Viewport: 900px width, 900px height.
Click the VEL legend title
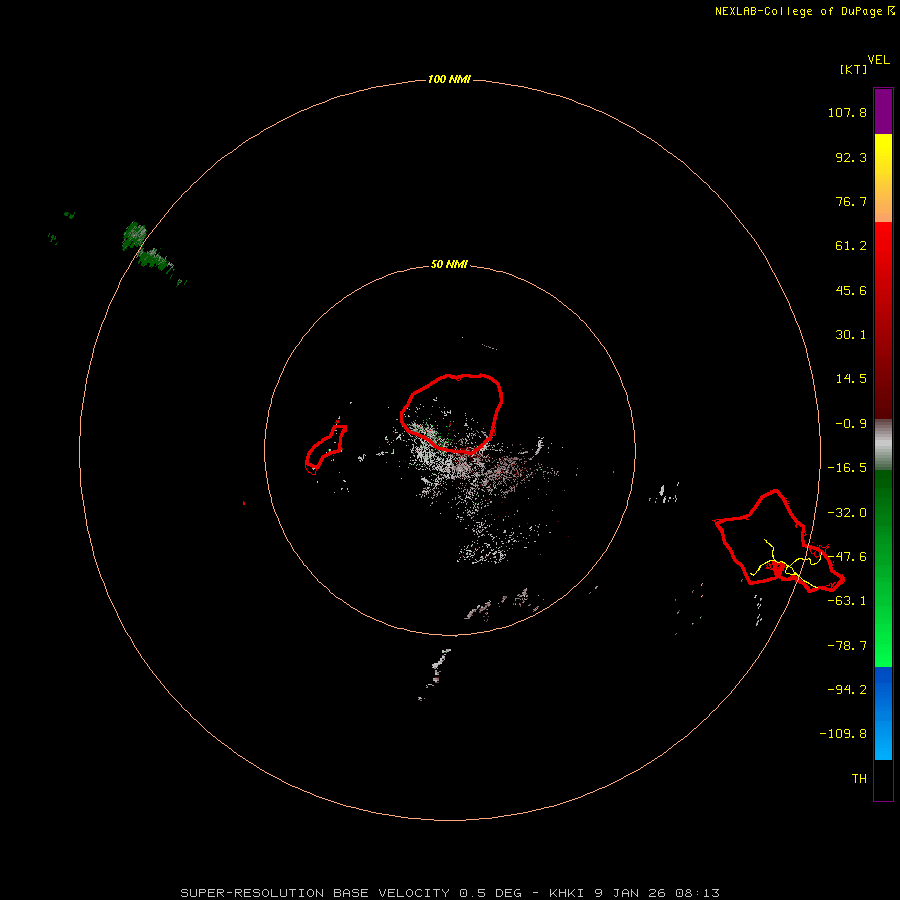tap(879, 60)
